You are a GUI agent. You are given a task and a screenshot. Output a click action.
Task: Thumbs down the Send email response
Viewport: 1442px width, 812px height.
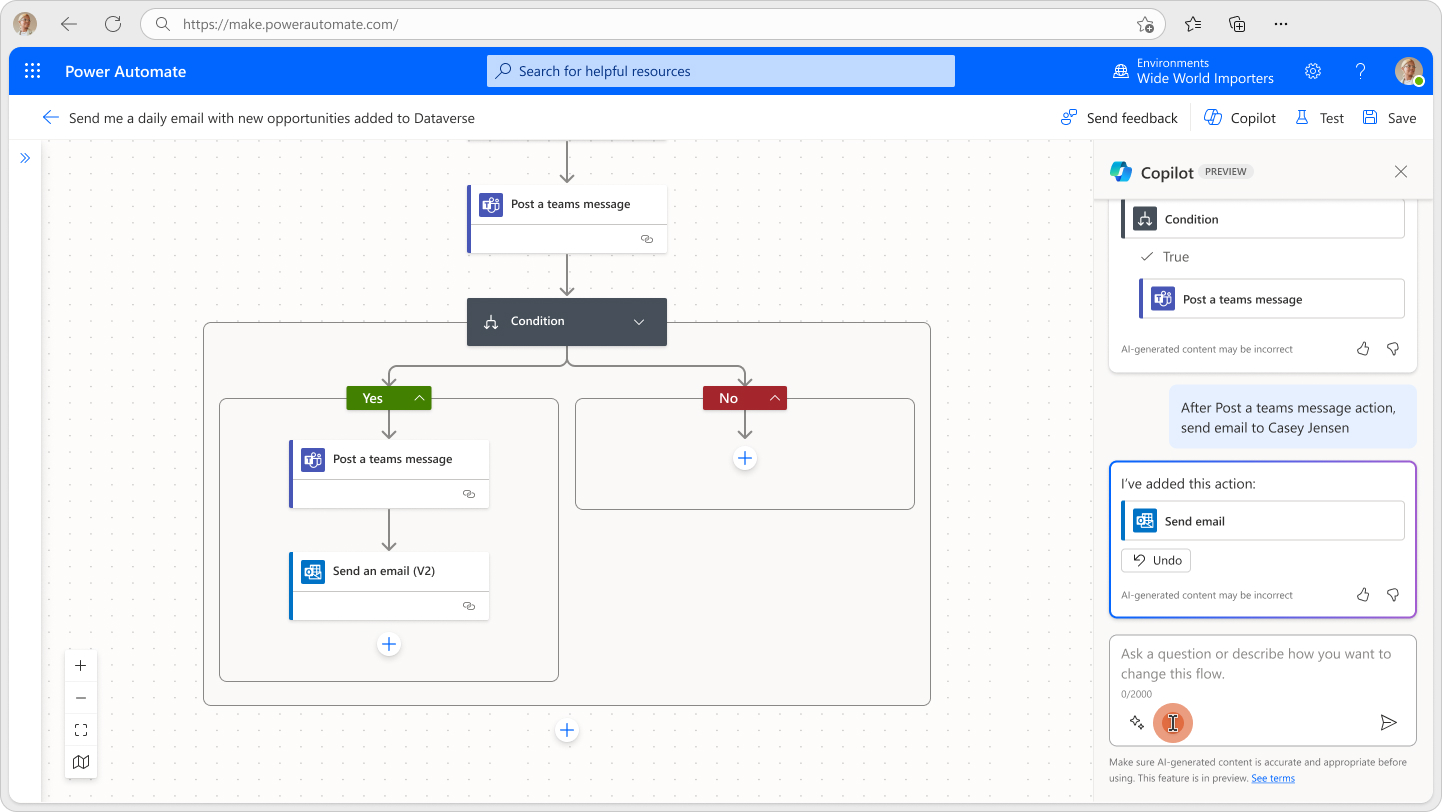(1393, 595)
